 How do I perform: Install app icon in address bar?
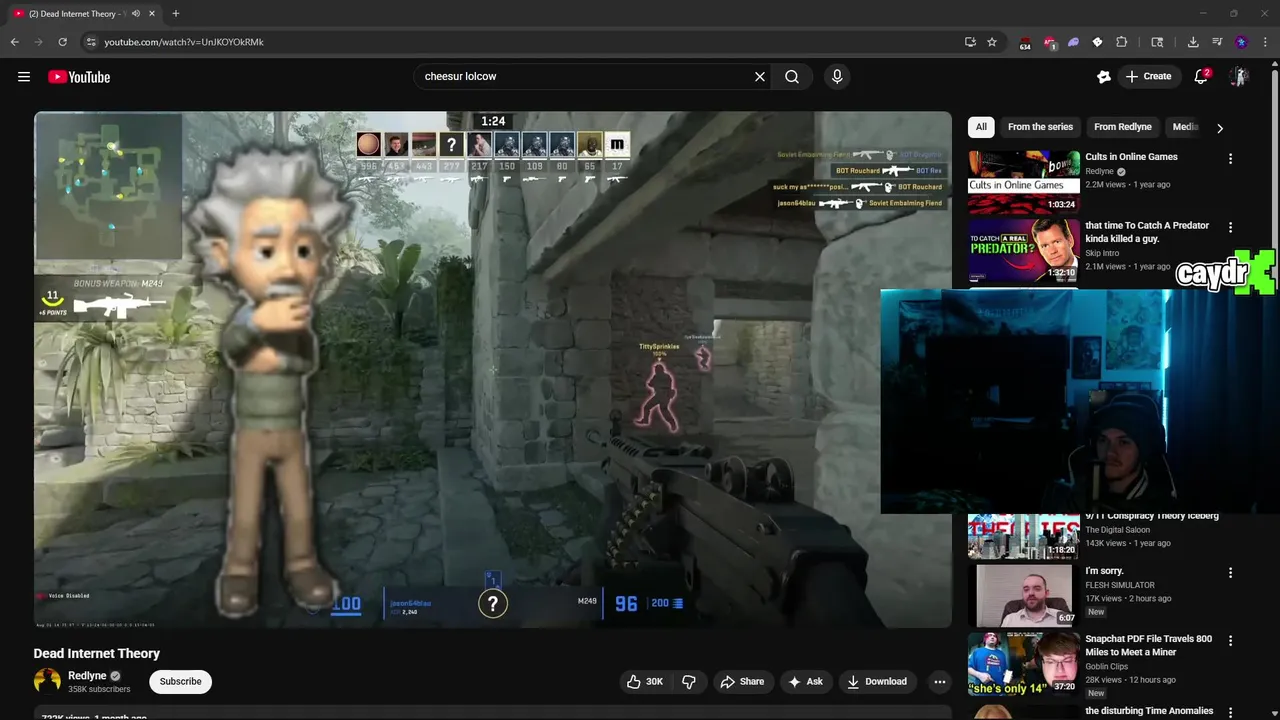[970, 42]
